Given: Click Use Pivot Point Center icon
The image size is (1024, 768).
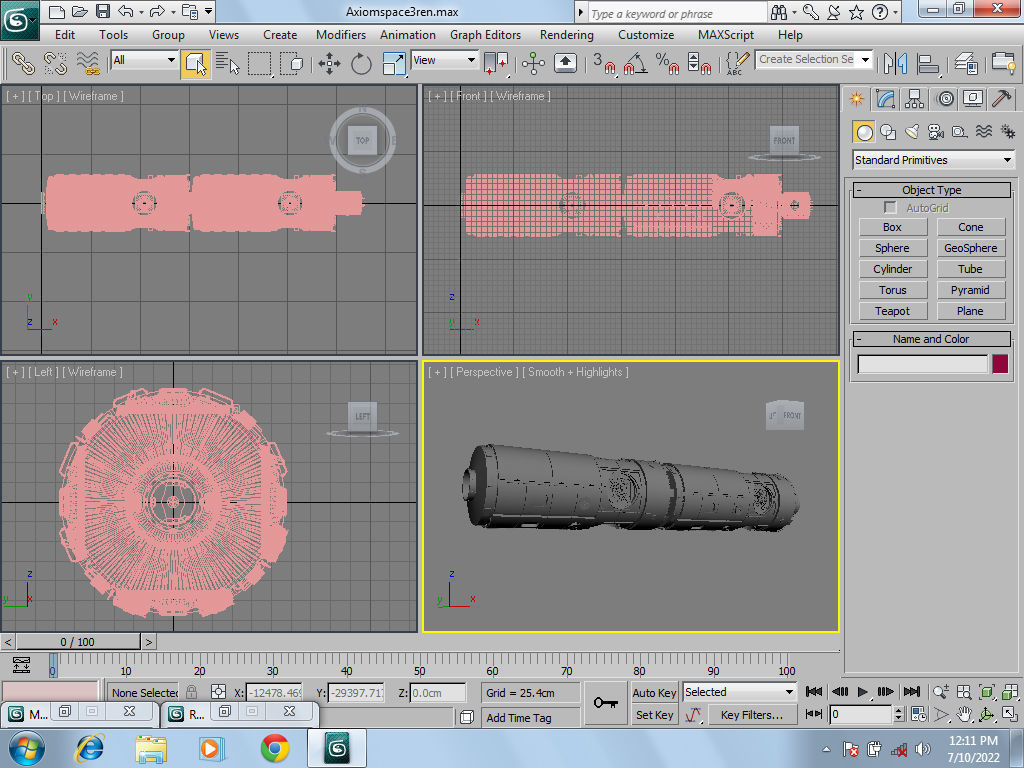Looking at the screenshot, I should [x=496, y=63].
